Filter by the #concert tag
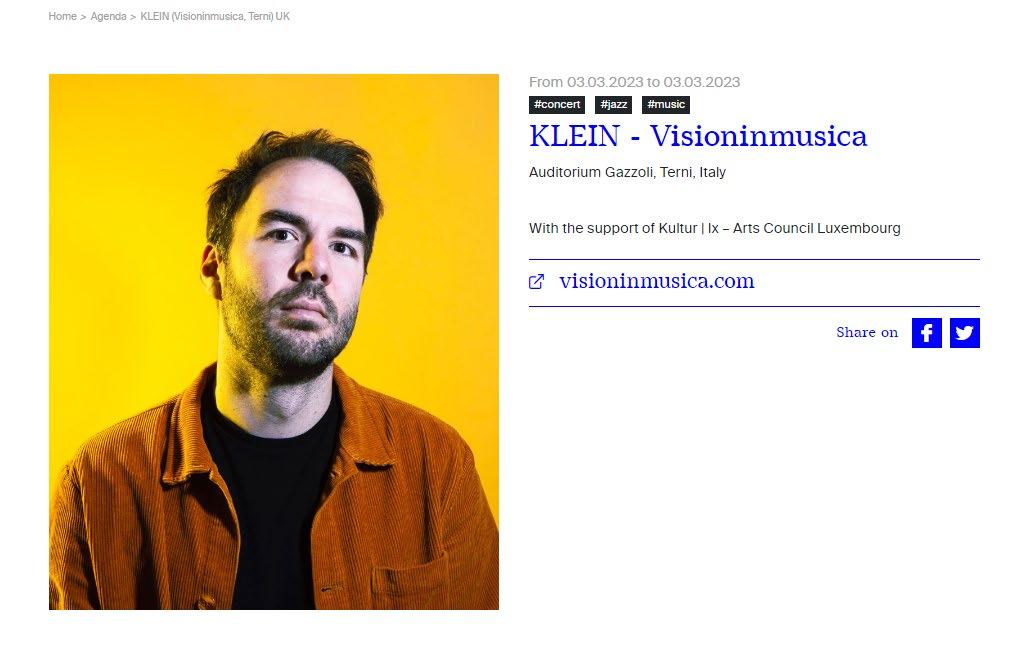The image size is (1035, 652). point(557,104)
